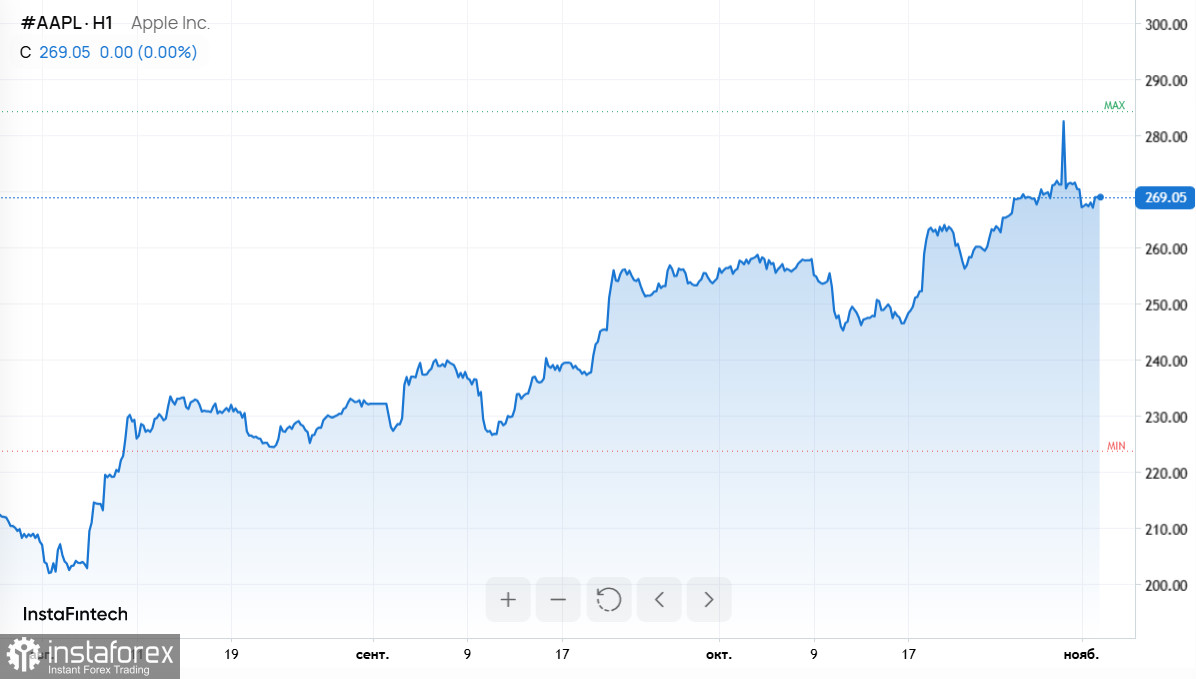Click the Apple Inc. company name
The height and width of the screenshot is (679, 1196).
pos(171,24)
